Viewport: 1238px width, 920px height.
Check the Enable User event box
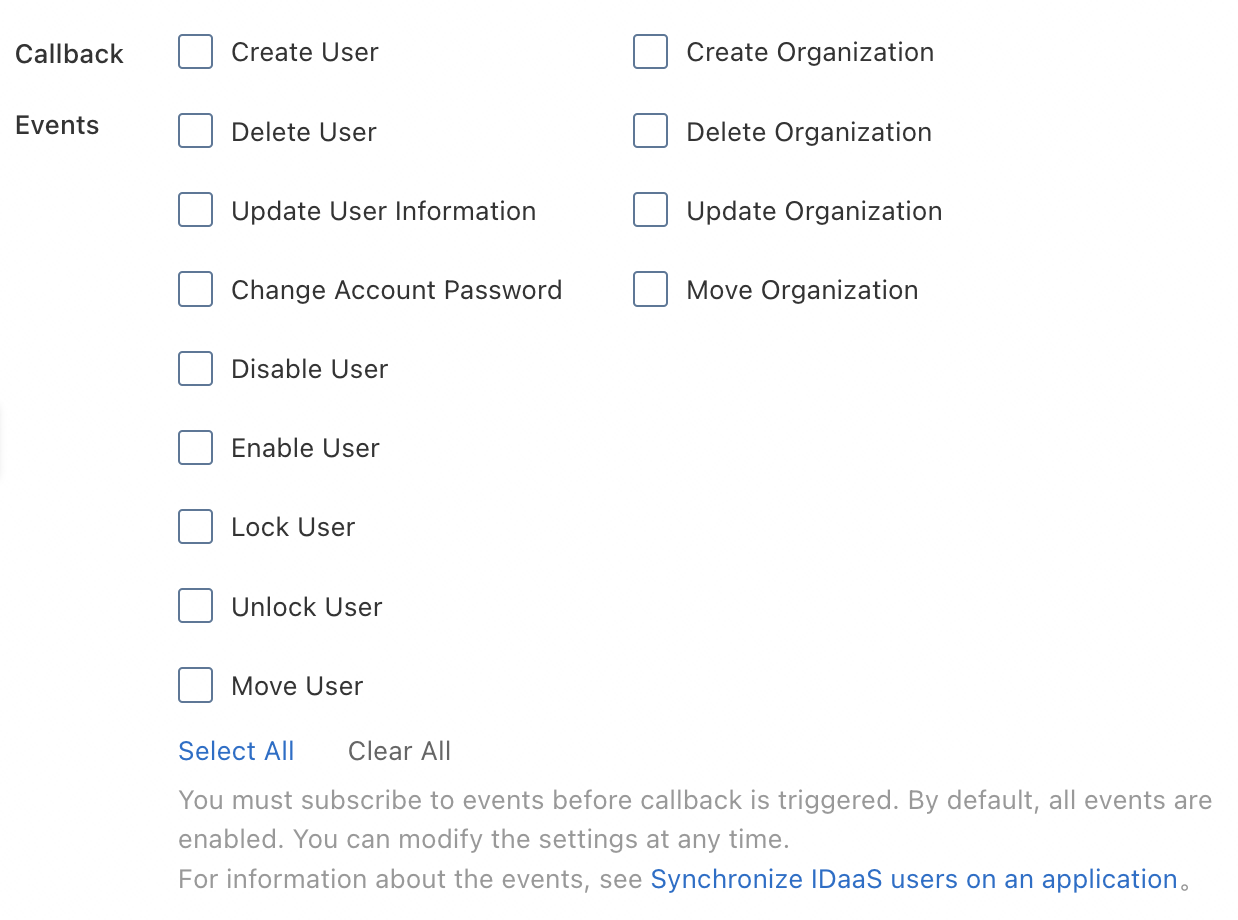coord(196,448)
